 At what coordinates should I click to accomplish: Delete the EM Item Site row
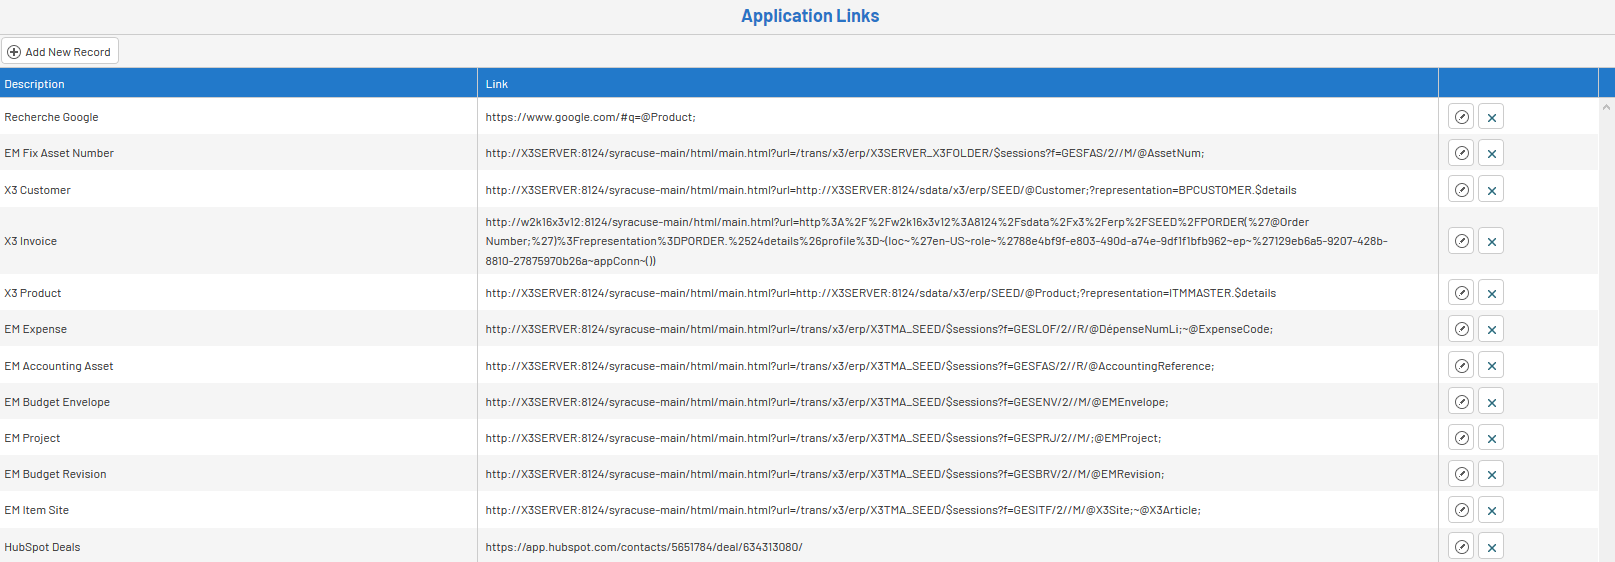coord(1491,510)
